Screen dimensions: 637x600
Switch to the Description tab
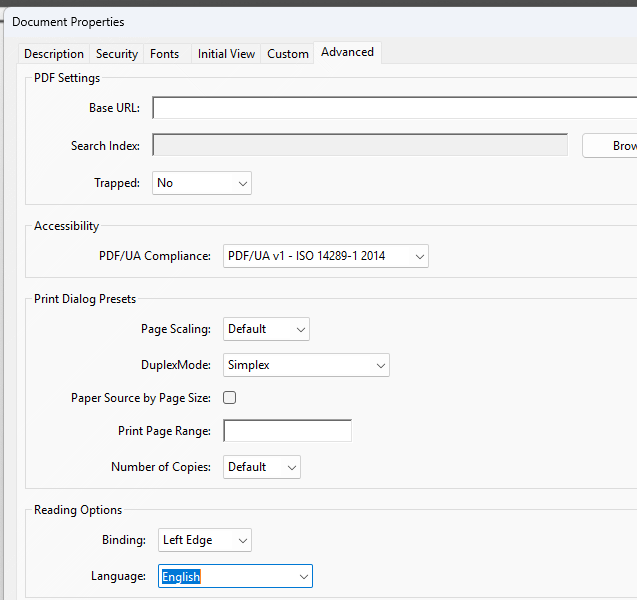54,54
